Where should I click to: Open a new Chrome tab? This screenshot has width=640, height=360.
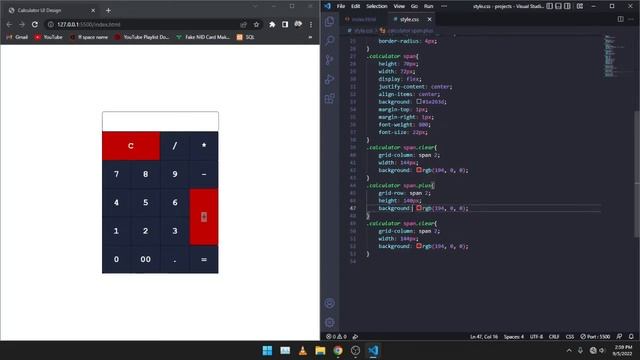click(108, 11)
